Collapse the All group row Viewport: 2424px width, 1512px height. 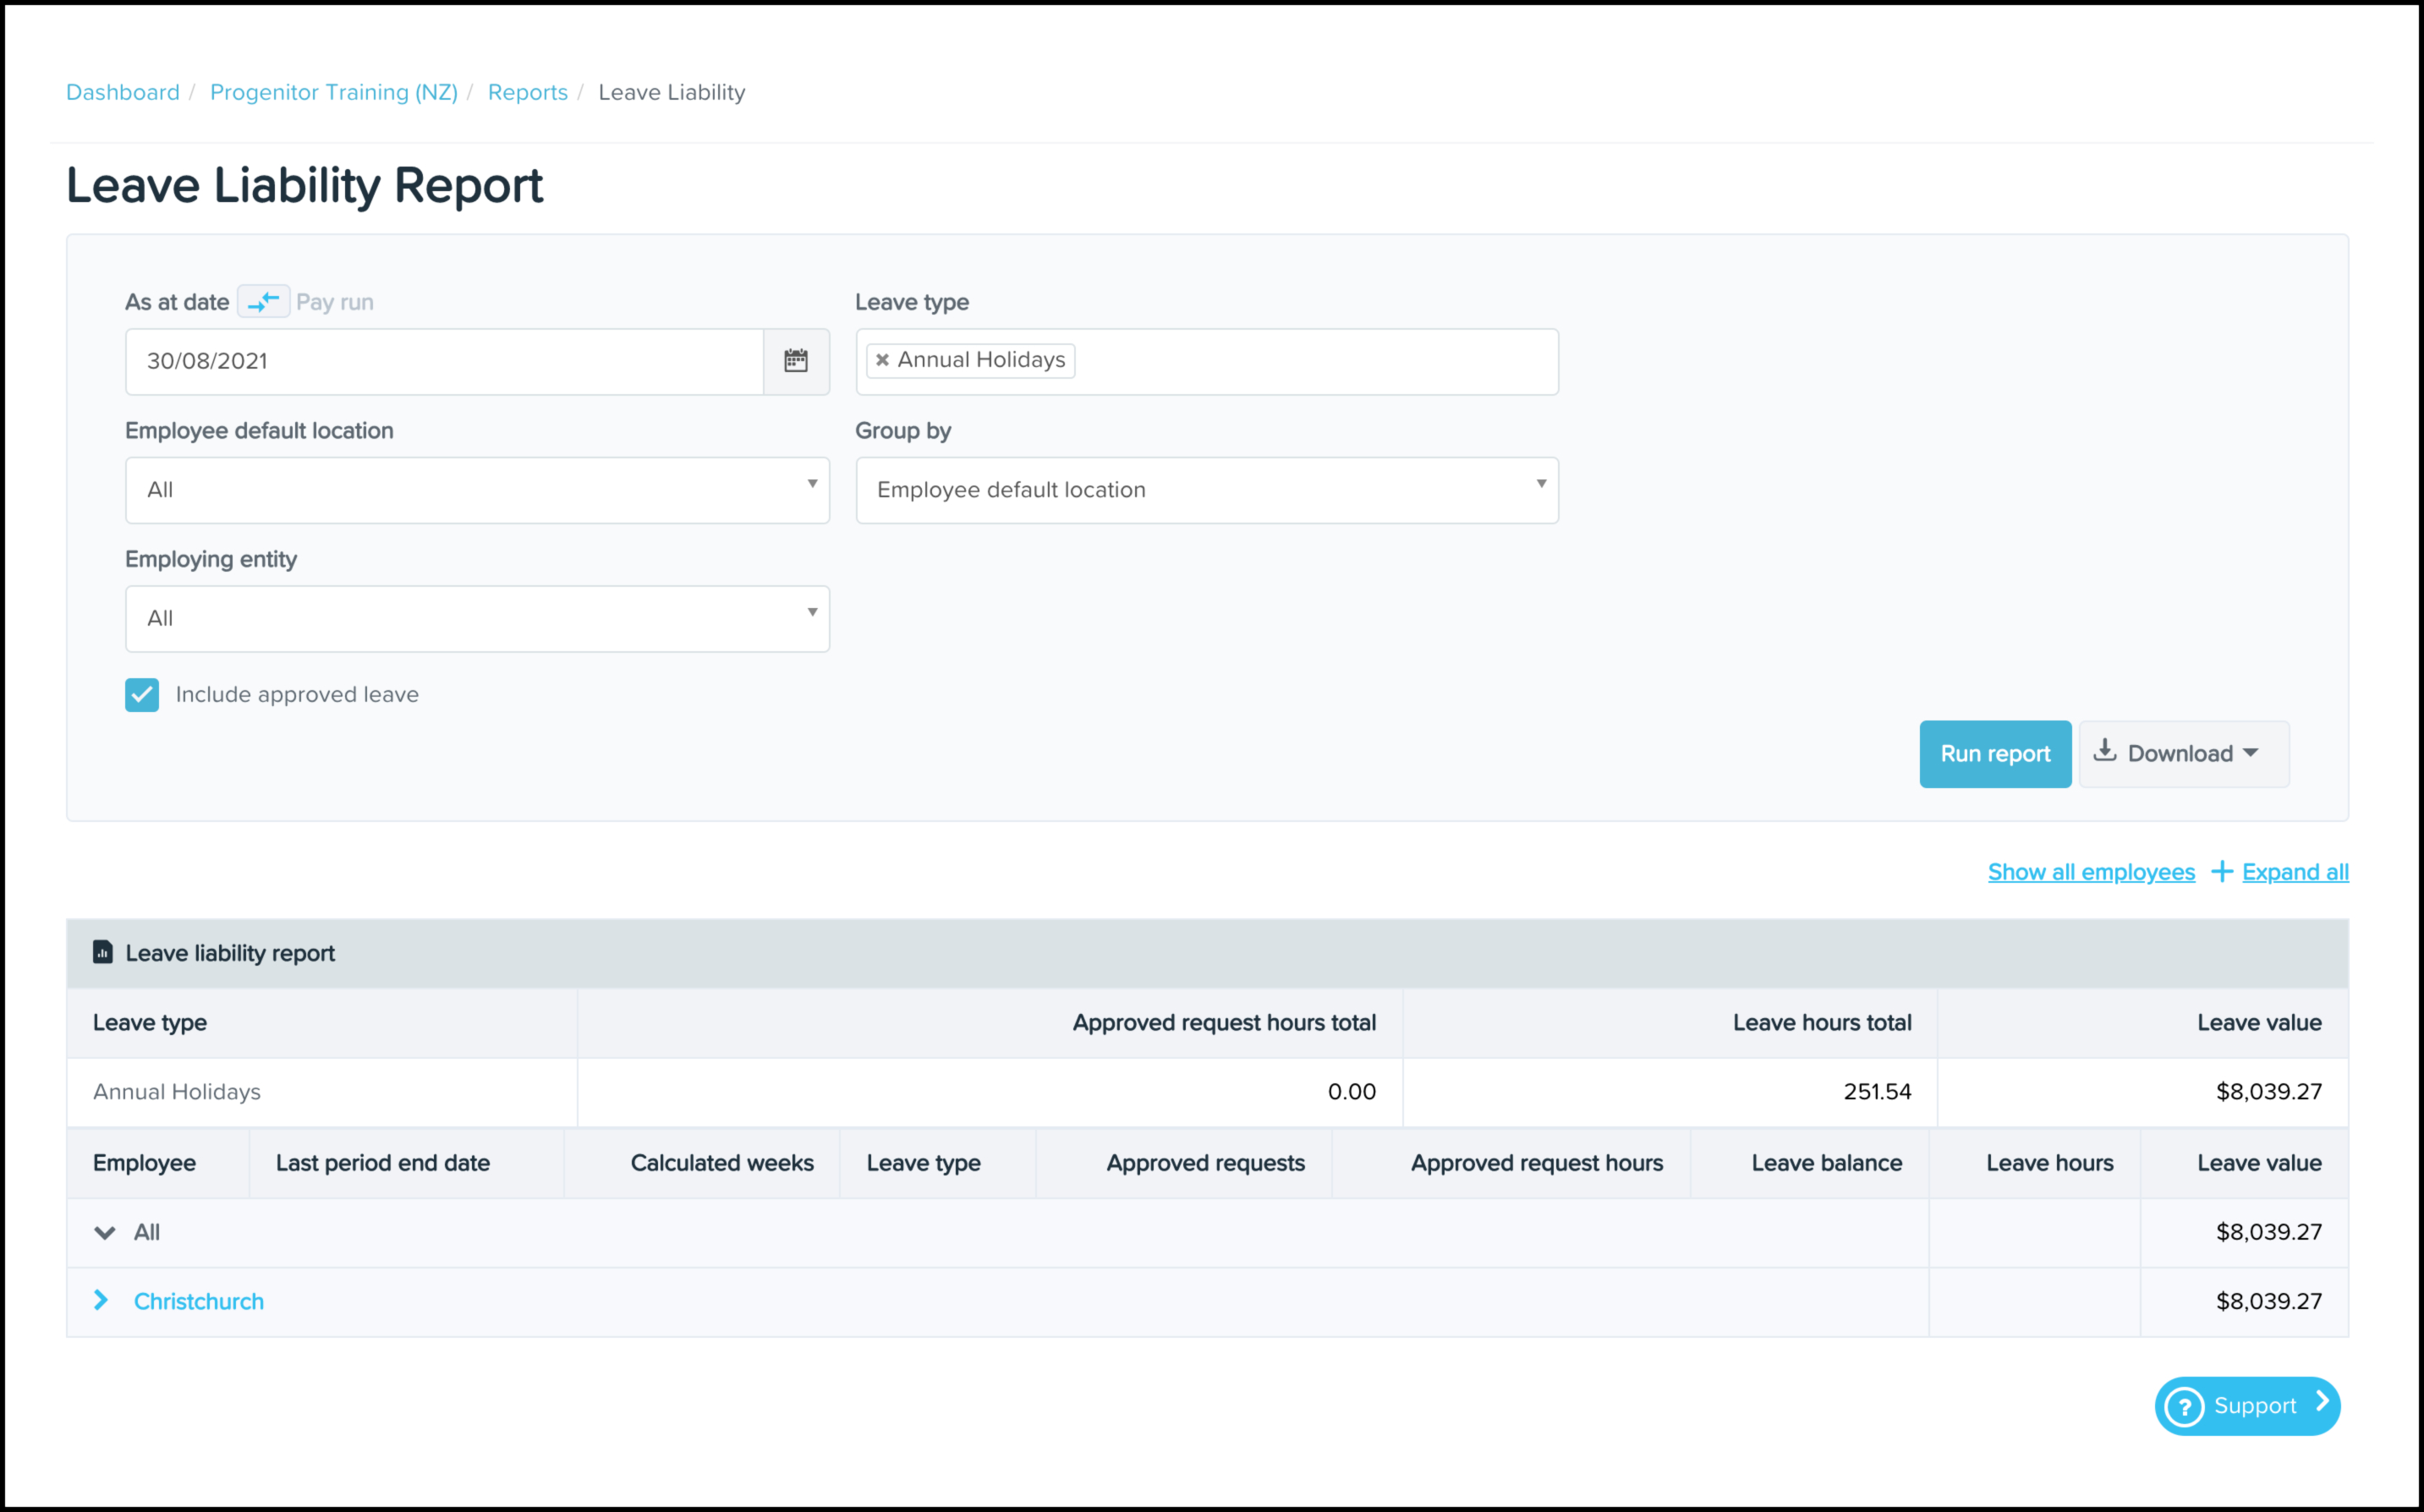point(105,1233)
